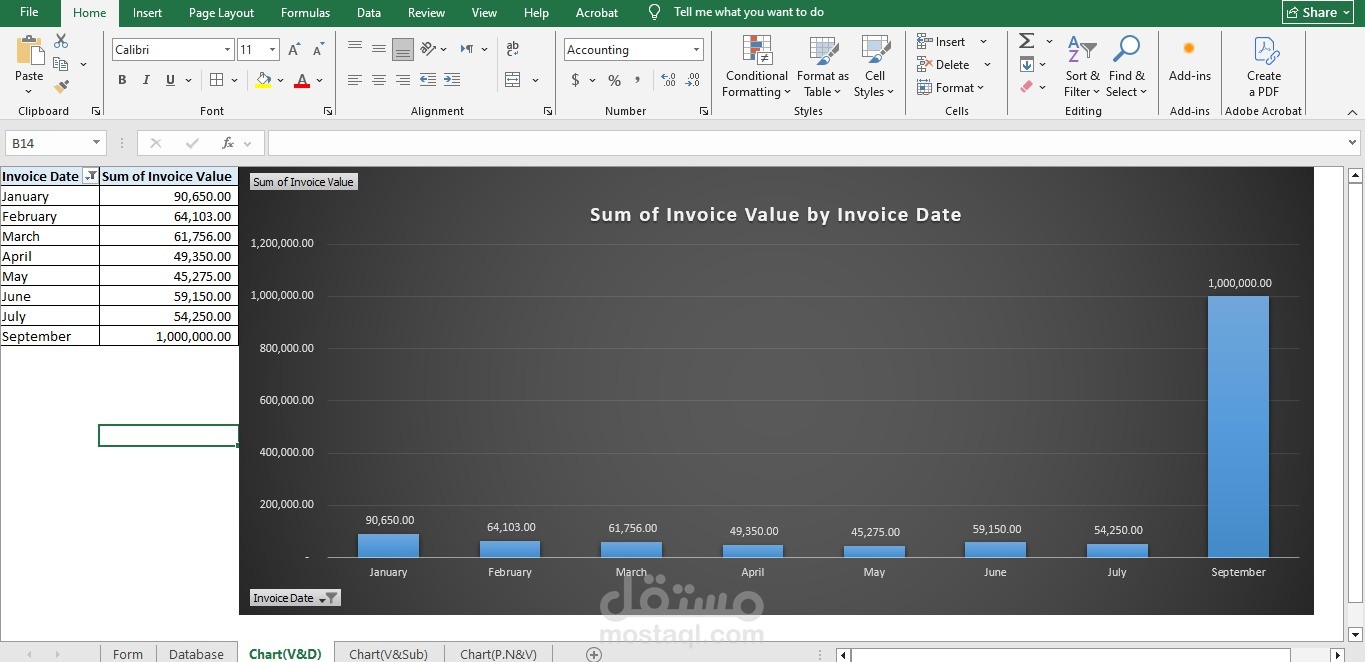Toggle Bold formatting
Image resolution: width=1365 pixels, height=662 pixels.
(122, 80)
